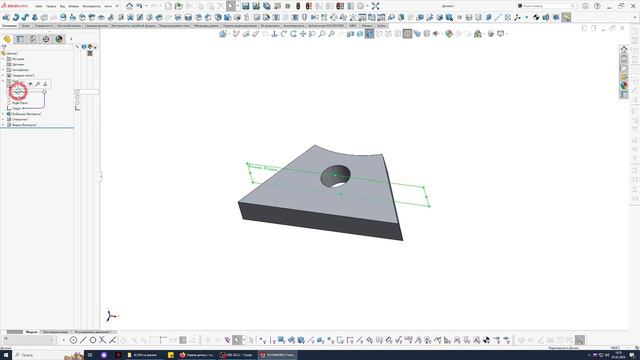Screen dimensions: 640x360
Task: Click the green traffic light Rebuild icon
Action: click(298, 6)
